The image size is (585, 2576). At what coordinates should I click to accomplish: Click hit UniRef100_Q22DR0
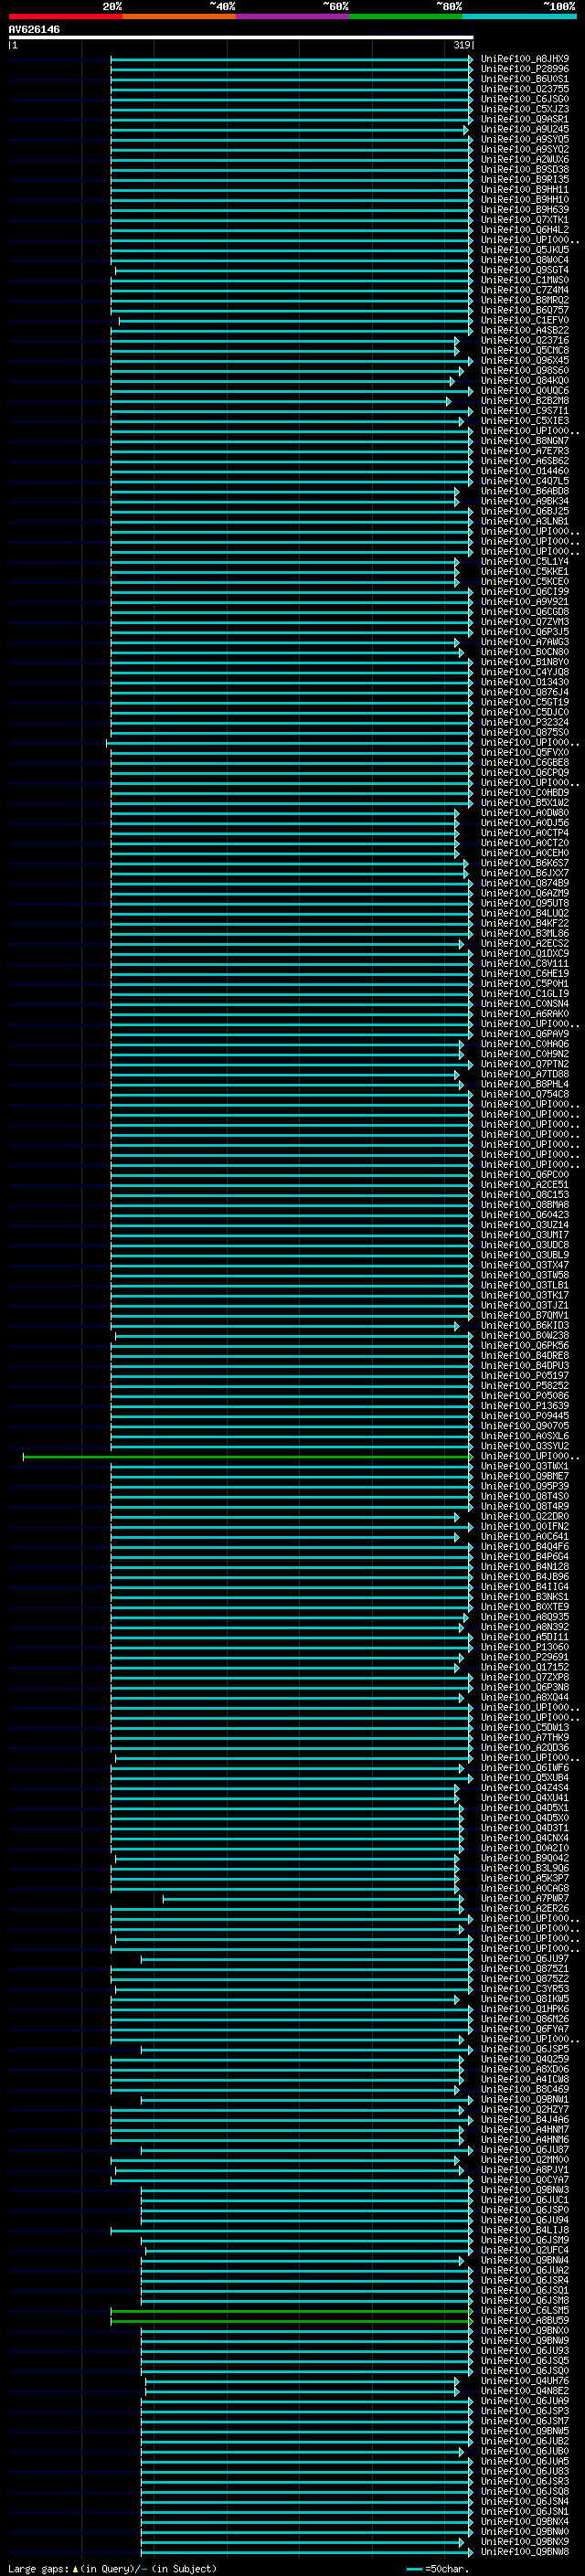click(x=525, y=1516)
